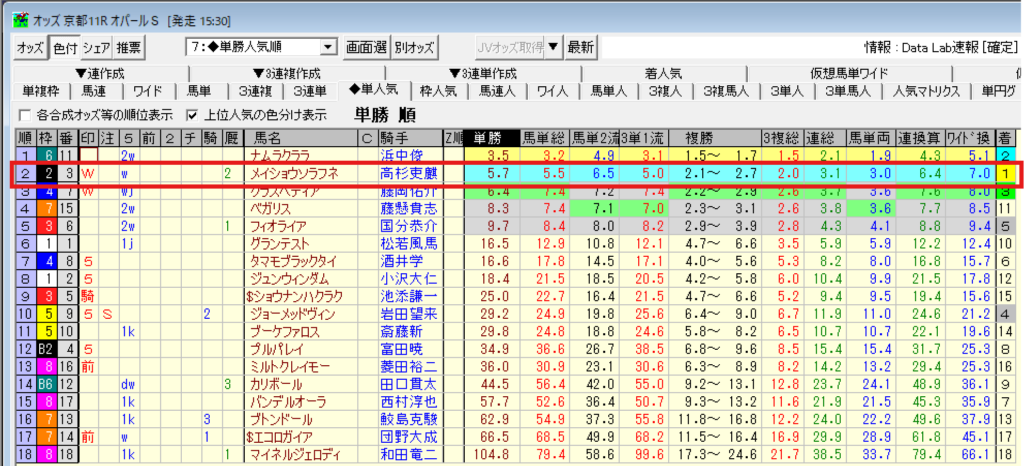The width and height of the screenshot is (1024, 466).
Task: Toggle the 色付 button in toolbar
Action: [64, 47]
